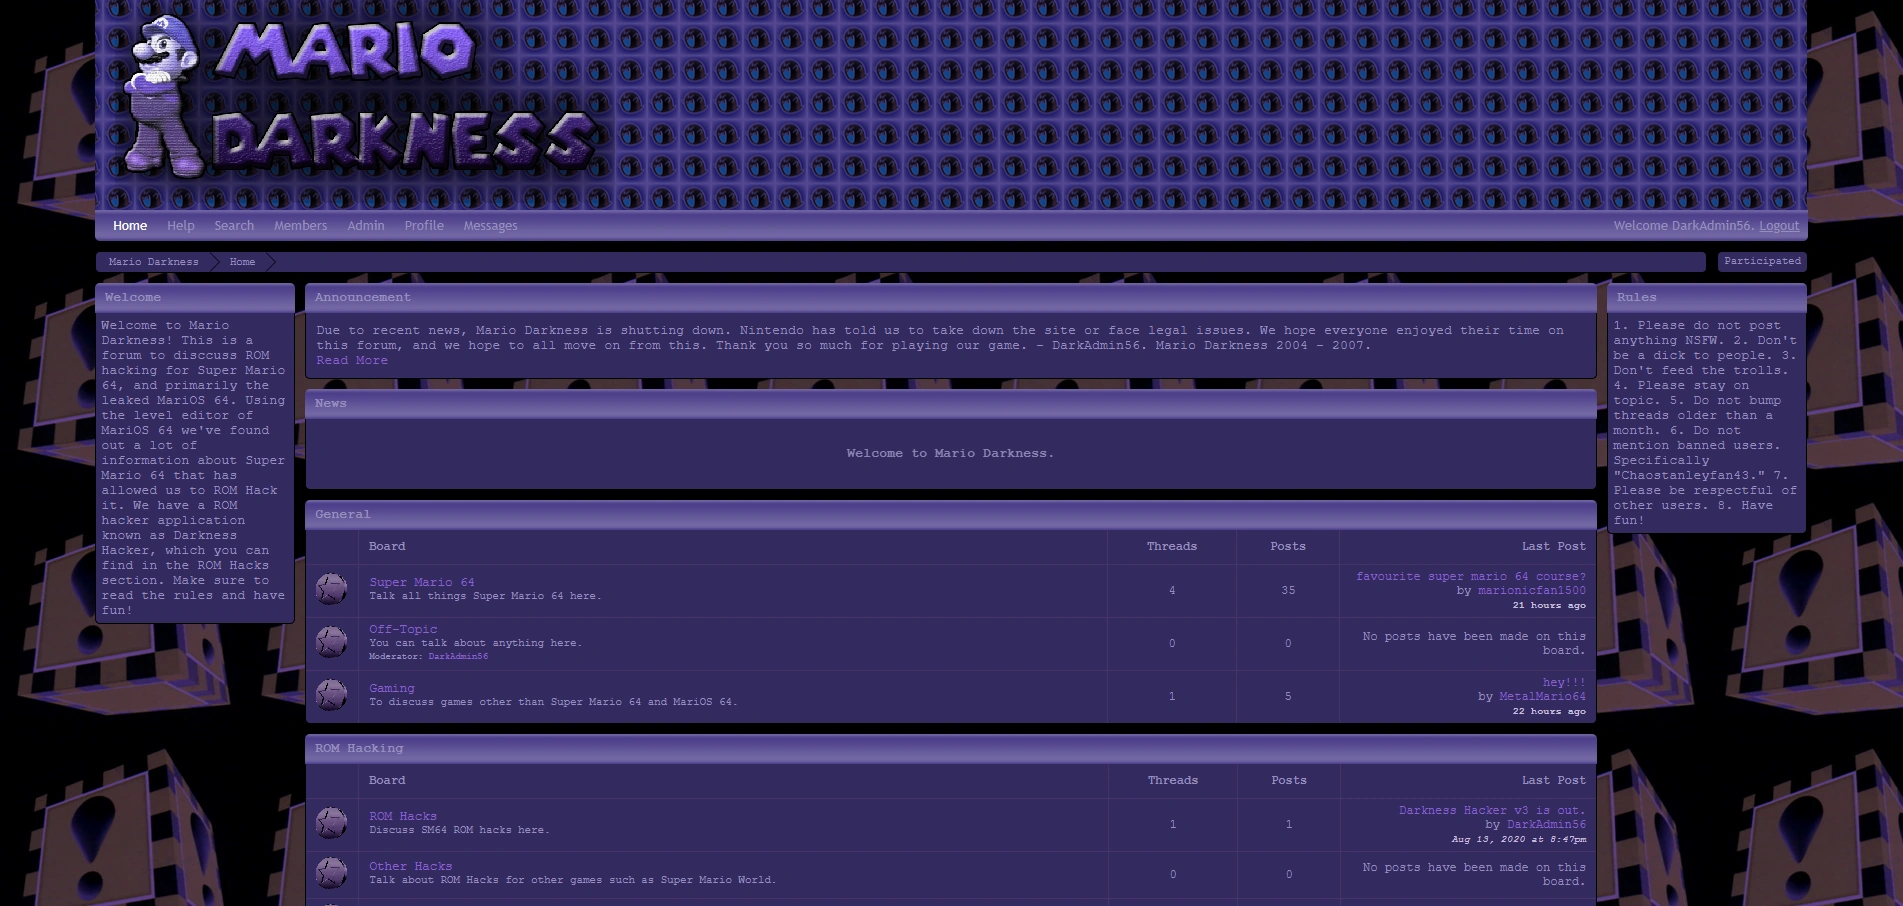The width and height of the screenshot is (1903, 906).
Task: View the Members list
Action: click(301, 226)
